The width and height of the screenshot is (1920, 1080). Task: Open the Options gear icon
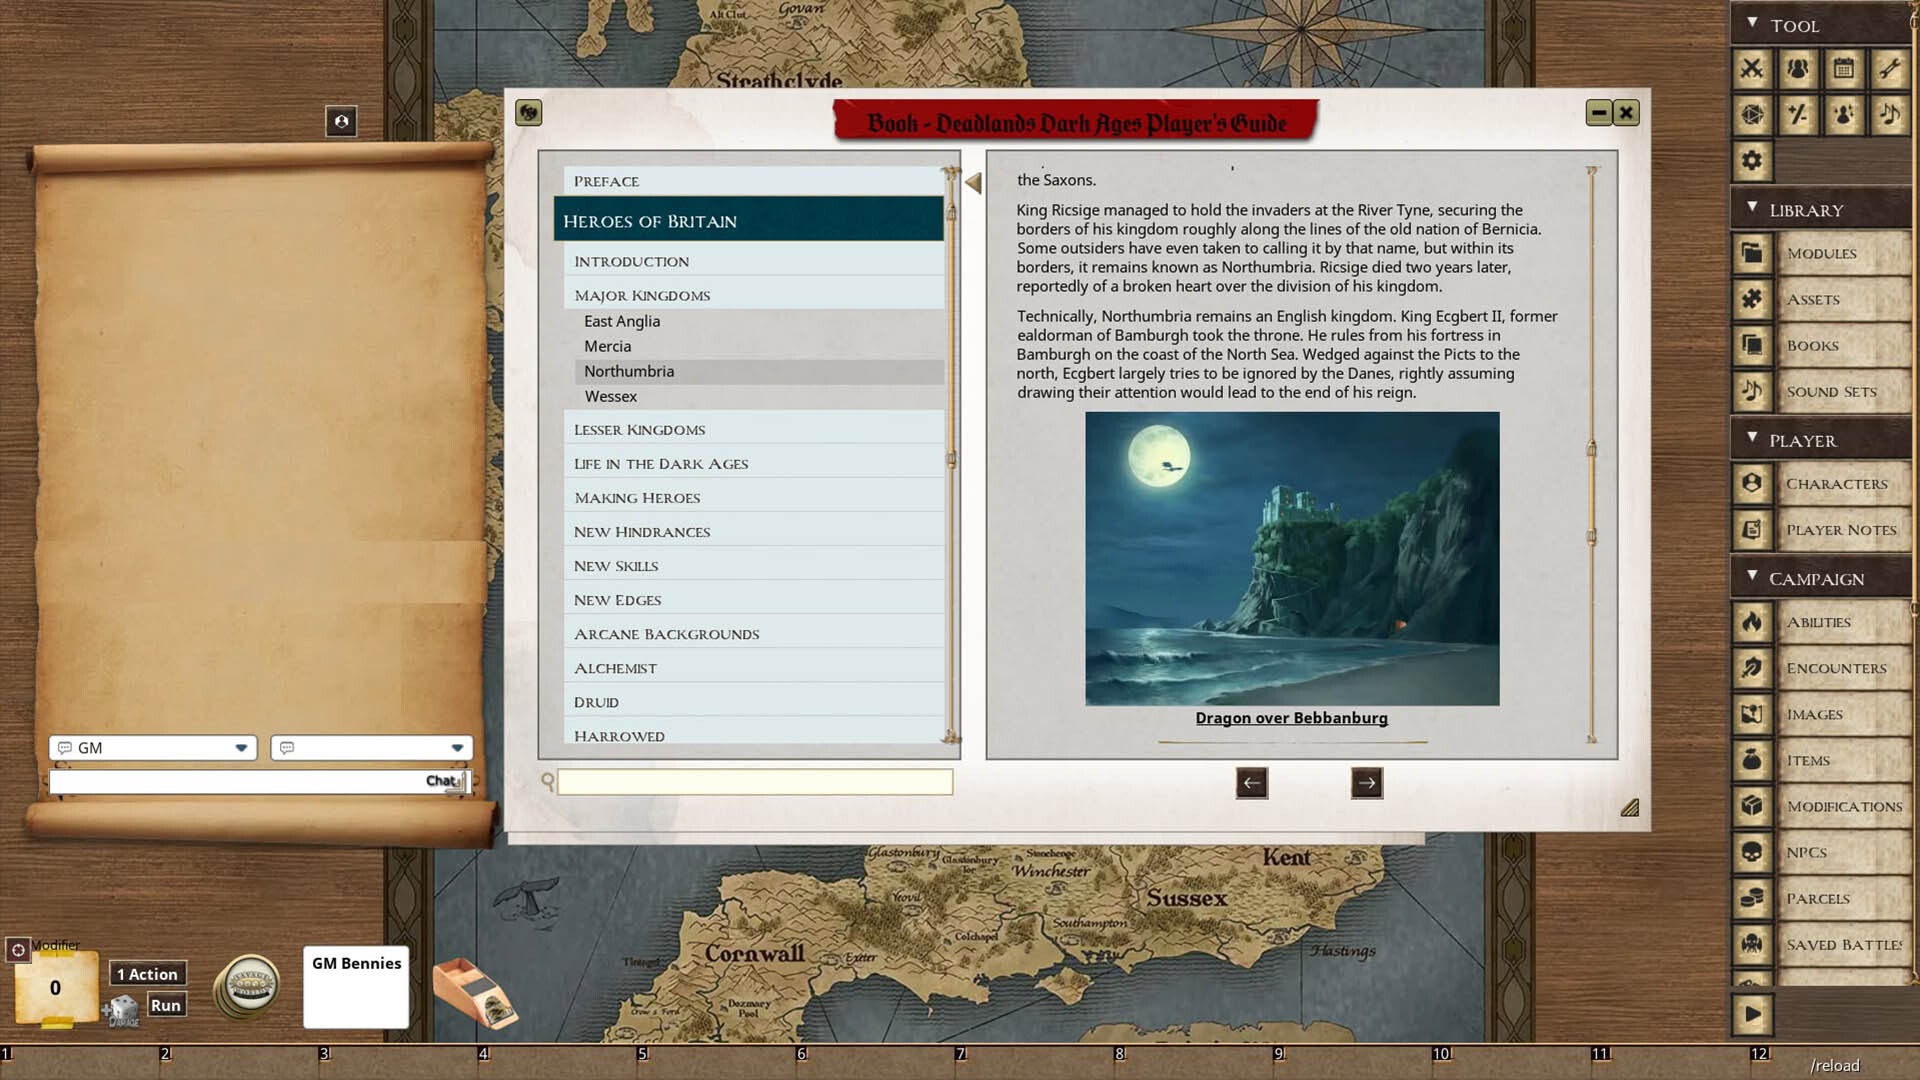[1752, 161]
